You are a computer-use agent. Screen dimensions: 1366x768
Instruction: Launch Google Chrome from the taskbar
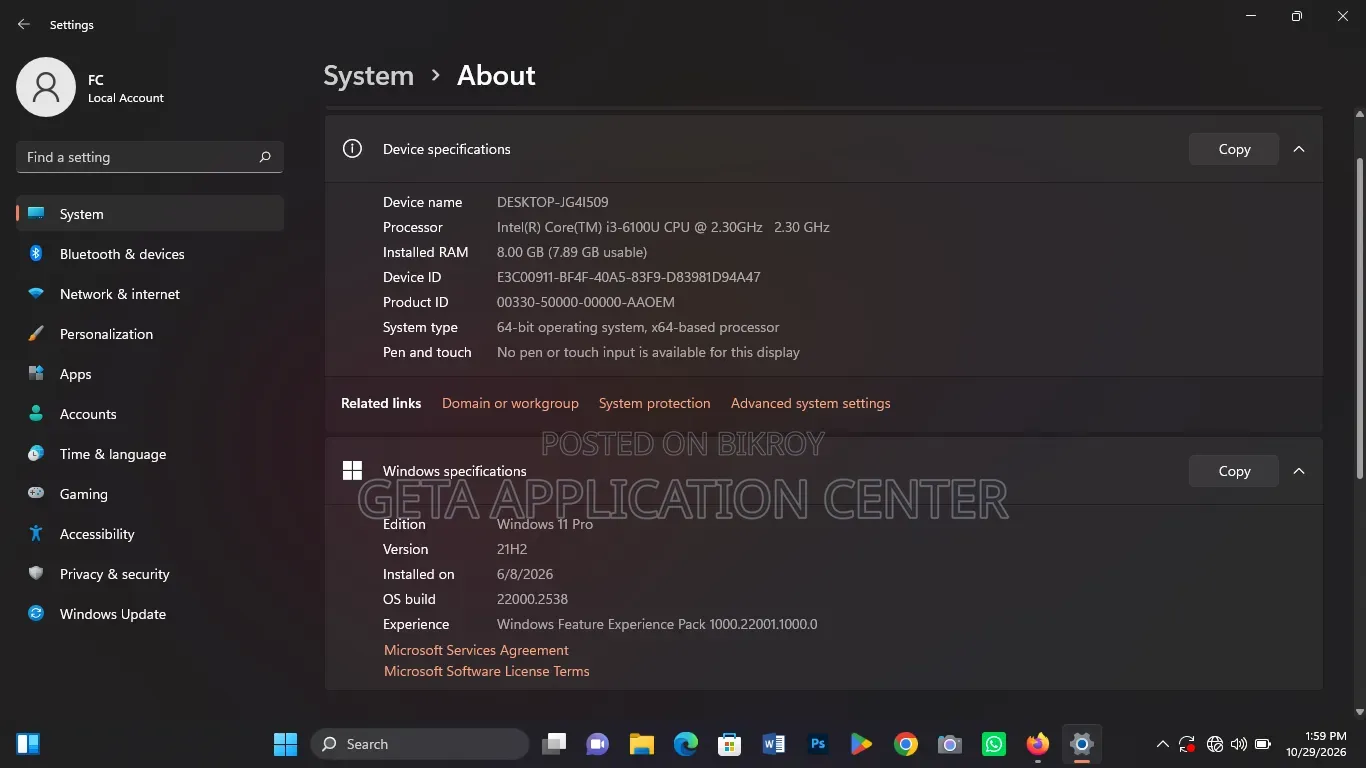pos(906,744)
